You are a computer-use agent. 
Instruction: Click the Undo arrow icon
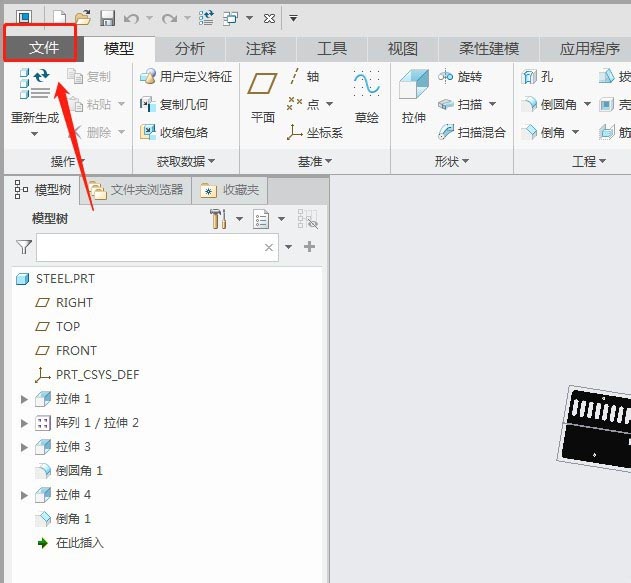click(131, 18)
